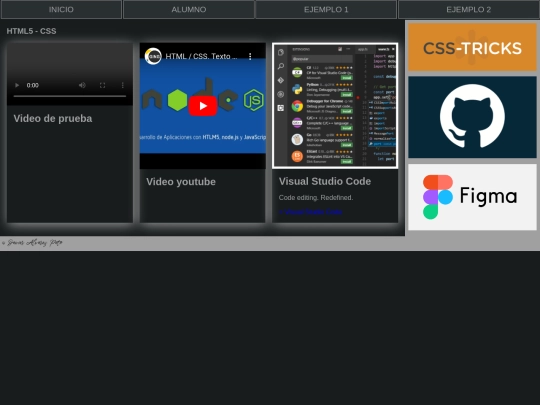Open the YouTube title 'HTML / CSS. Texto ...'
This screenshot has width=540, height=405.
click(x=201, y=56)
